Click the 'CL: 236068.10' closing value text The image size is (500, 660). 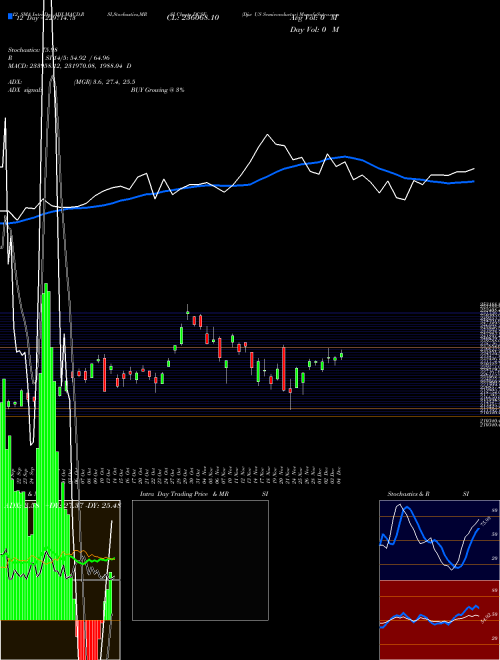(192, 18)
